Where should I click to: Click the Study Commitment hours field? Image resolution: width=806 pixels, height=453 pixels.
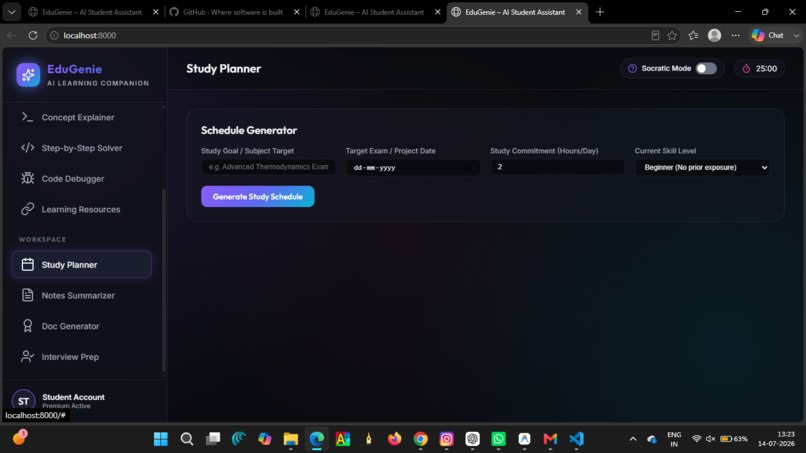(x=557, y=167)
